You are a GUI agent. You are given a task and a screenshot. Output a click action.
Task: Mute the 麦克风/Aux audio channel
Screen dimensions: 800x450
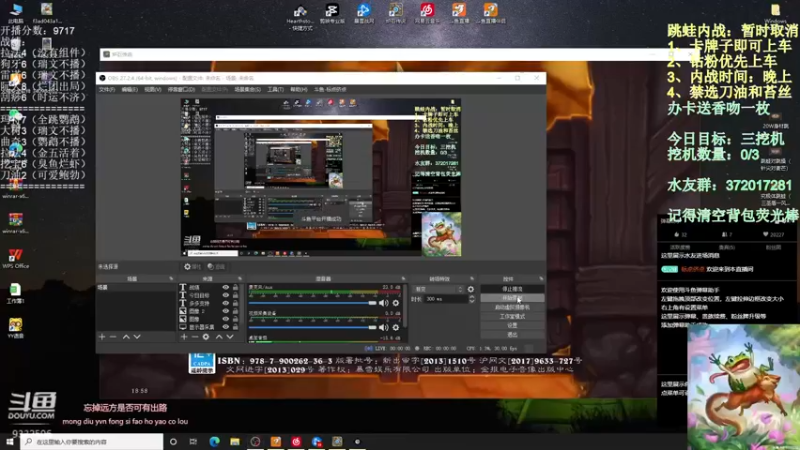click(x=384, y=303)
